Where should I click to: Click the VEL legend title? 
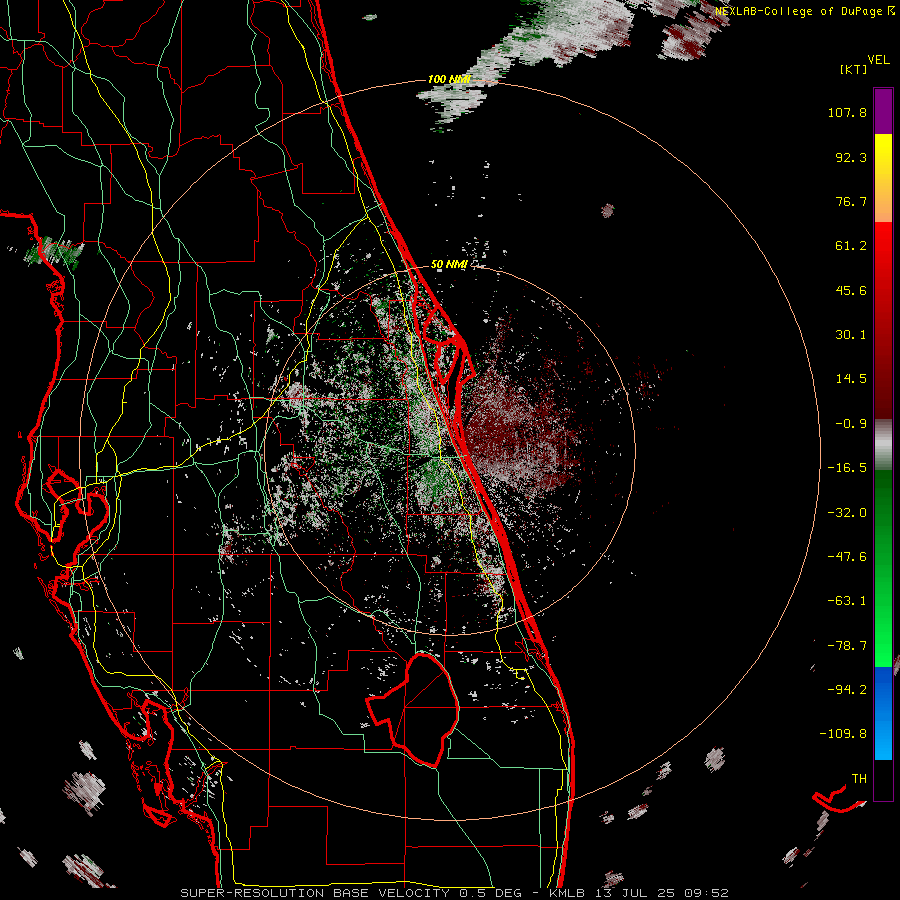(x=879, y=60)
